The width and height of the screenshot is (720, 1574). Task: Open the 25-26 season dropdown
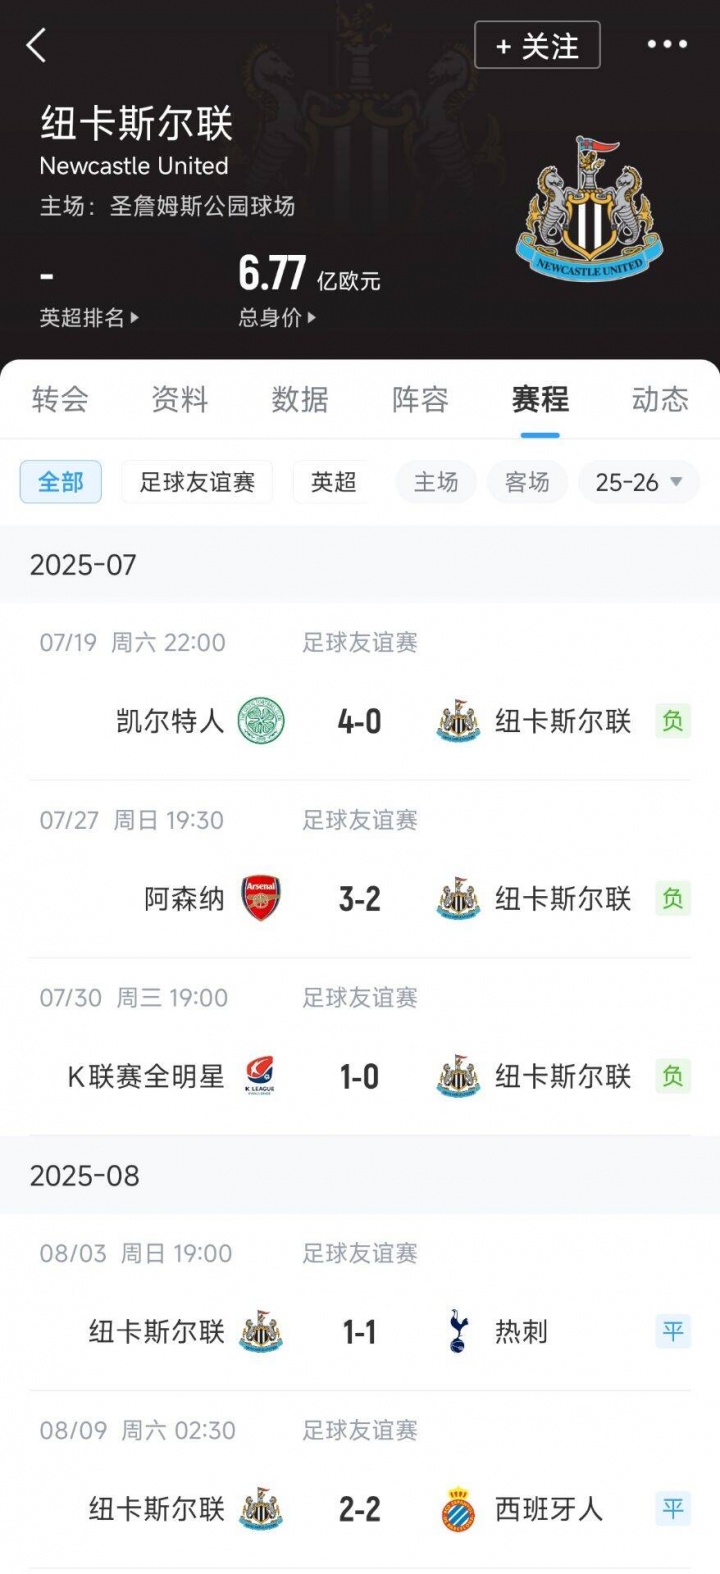coord(638,482)
